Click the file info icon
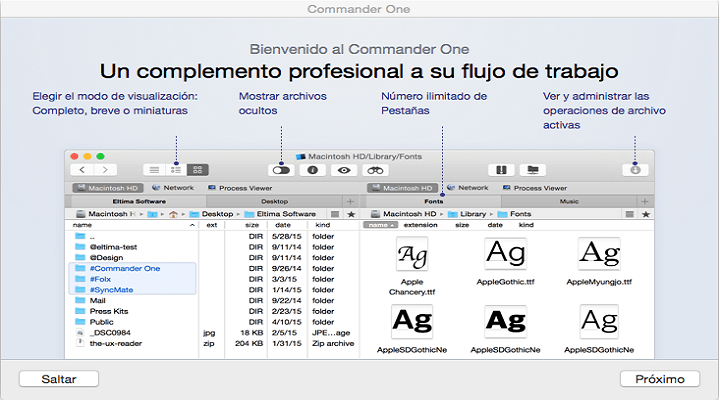Image resolution: width=720 pixels, height=400 pixels. [313, 170]
